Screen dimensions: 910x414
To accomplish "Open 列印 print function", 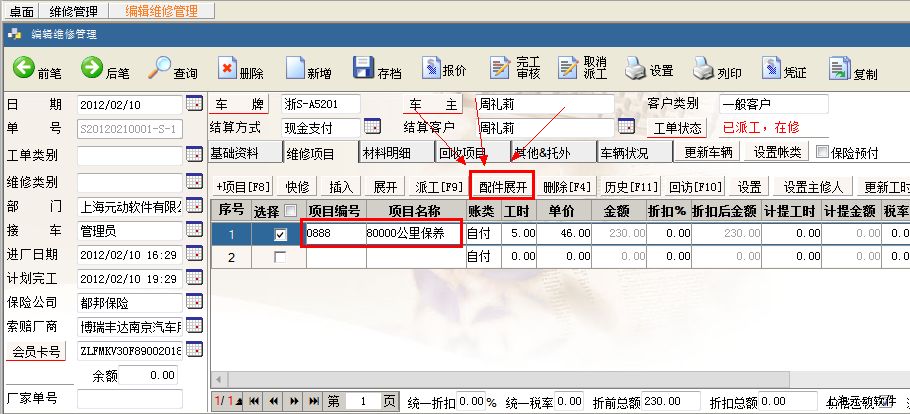I will pos(704,69).
